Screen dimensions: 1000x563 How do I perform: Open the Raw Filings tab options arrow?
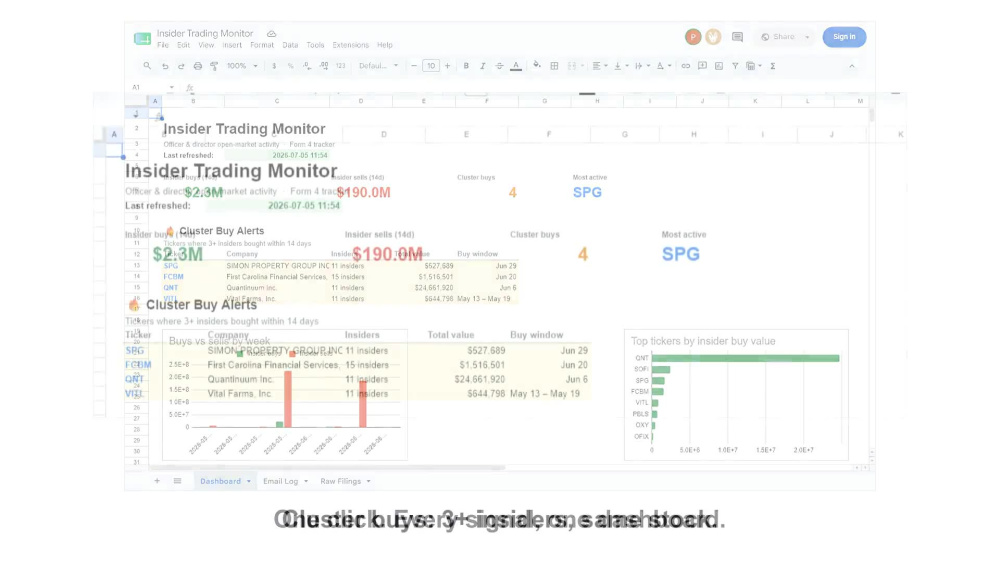369,481
